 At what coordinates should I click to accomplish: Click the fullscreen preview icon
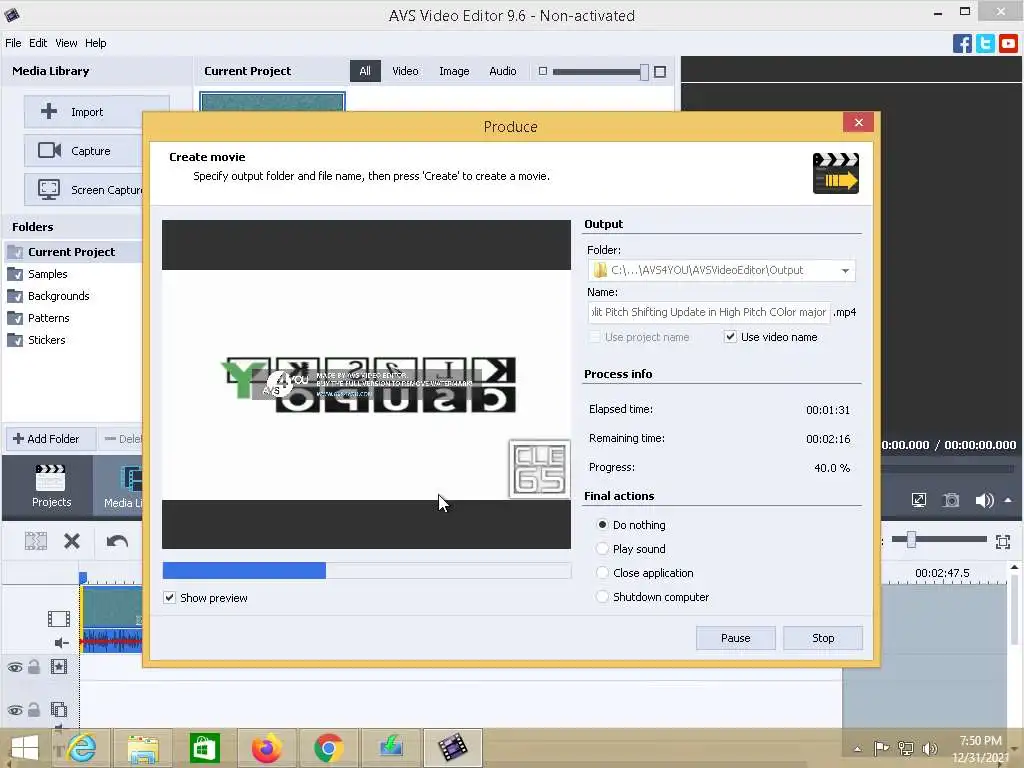coord(918,500)
